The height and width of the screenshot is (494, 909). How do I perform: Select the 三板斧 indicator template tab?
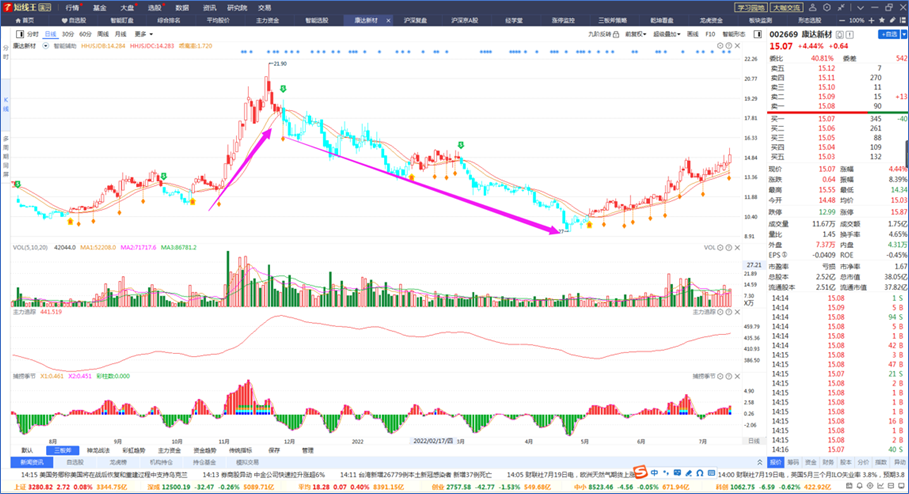point(62,450)
